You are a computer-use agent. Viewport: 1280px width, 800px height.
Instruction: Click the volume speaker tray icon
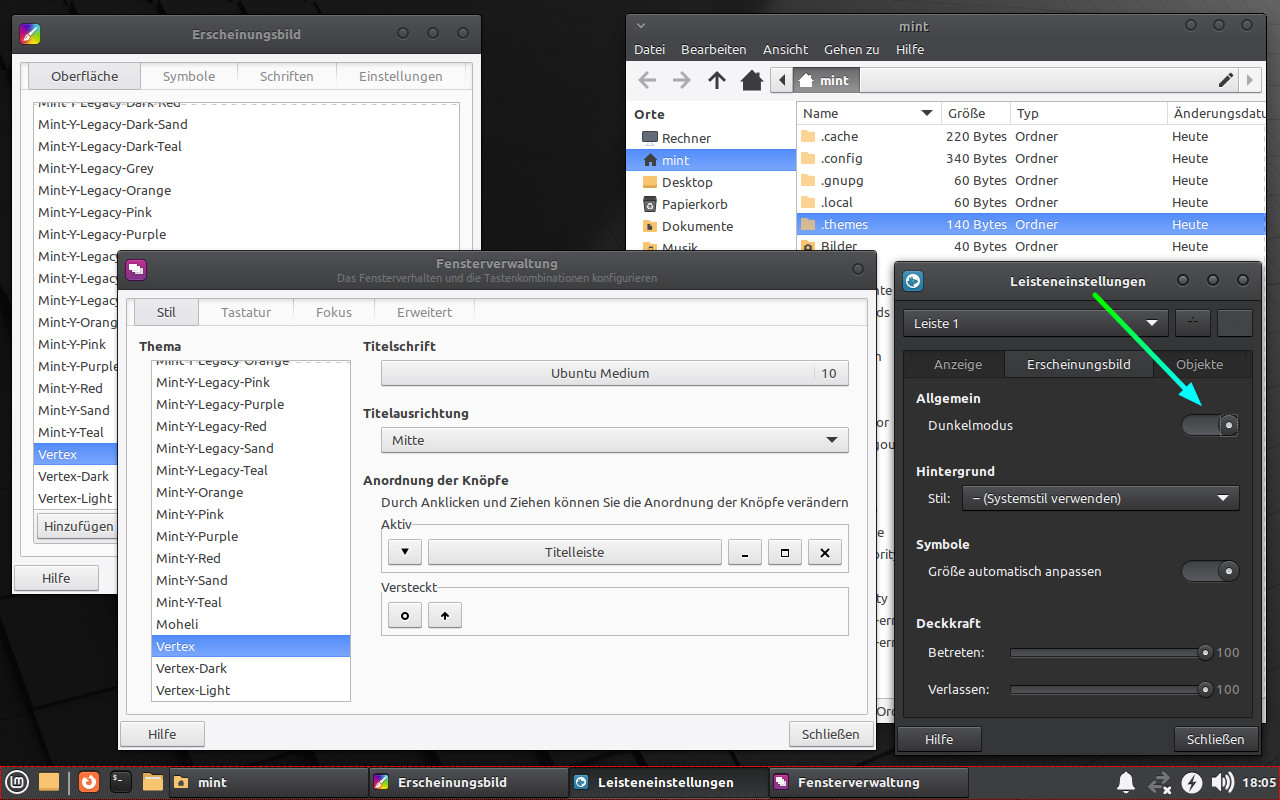pos(1222,782)
